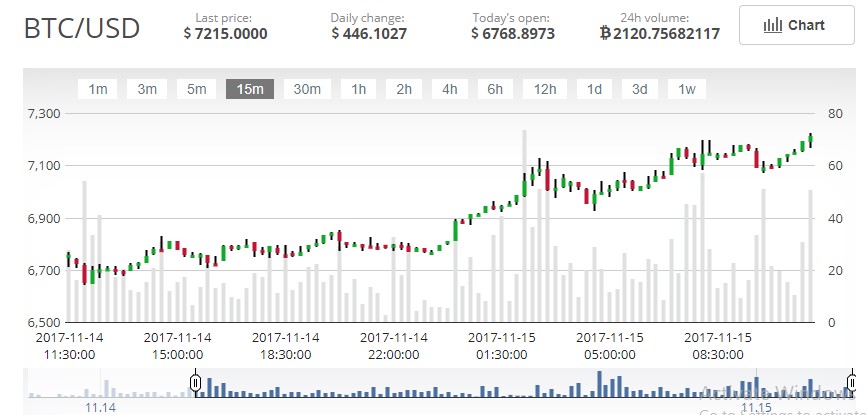Viewport: 866px width, 415px height.
Task: Switch to 5m candle interval
Action: (x=196, y=89)
